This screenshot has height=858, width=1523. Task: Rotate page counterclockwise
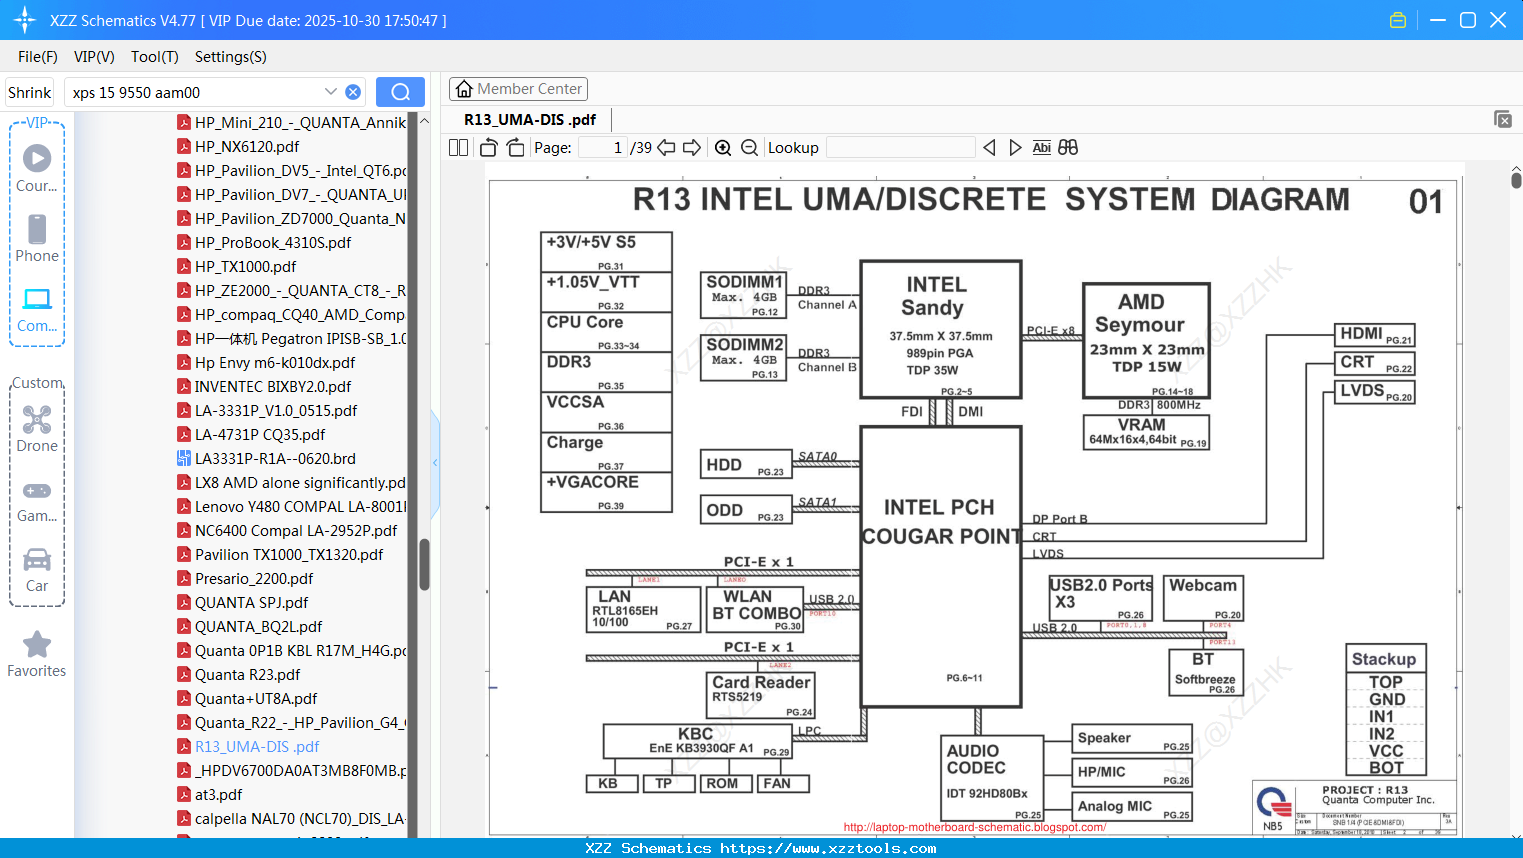pos(489,147)
